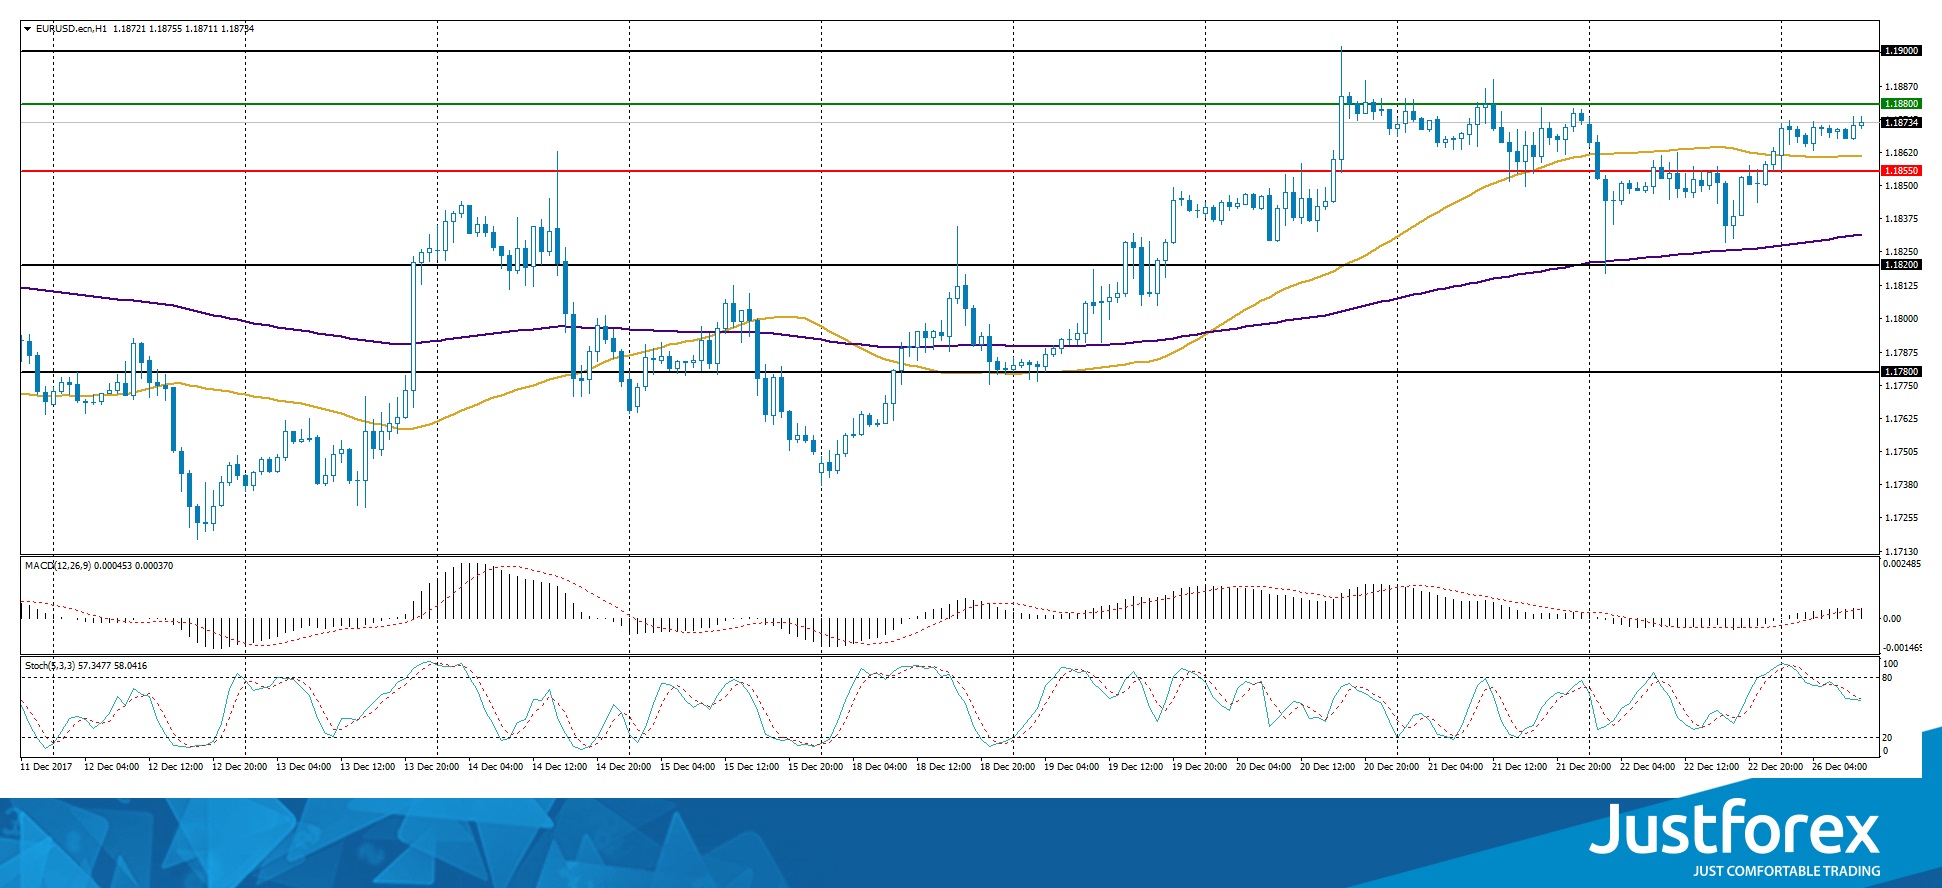Click the 1.18250 price axis label

[x=1901, y=252]
